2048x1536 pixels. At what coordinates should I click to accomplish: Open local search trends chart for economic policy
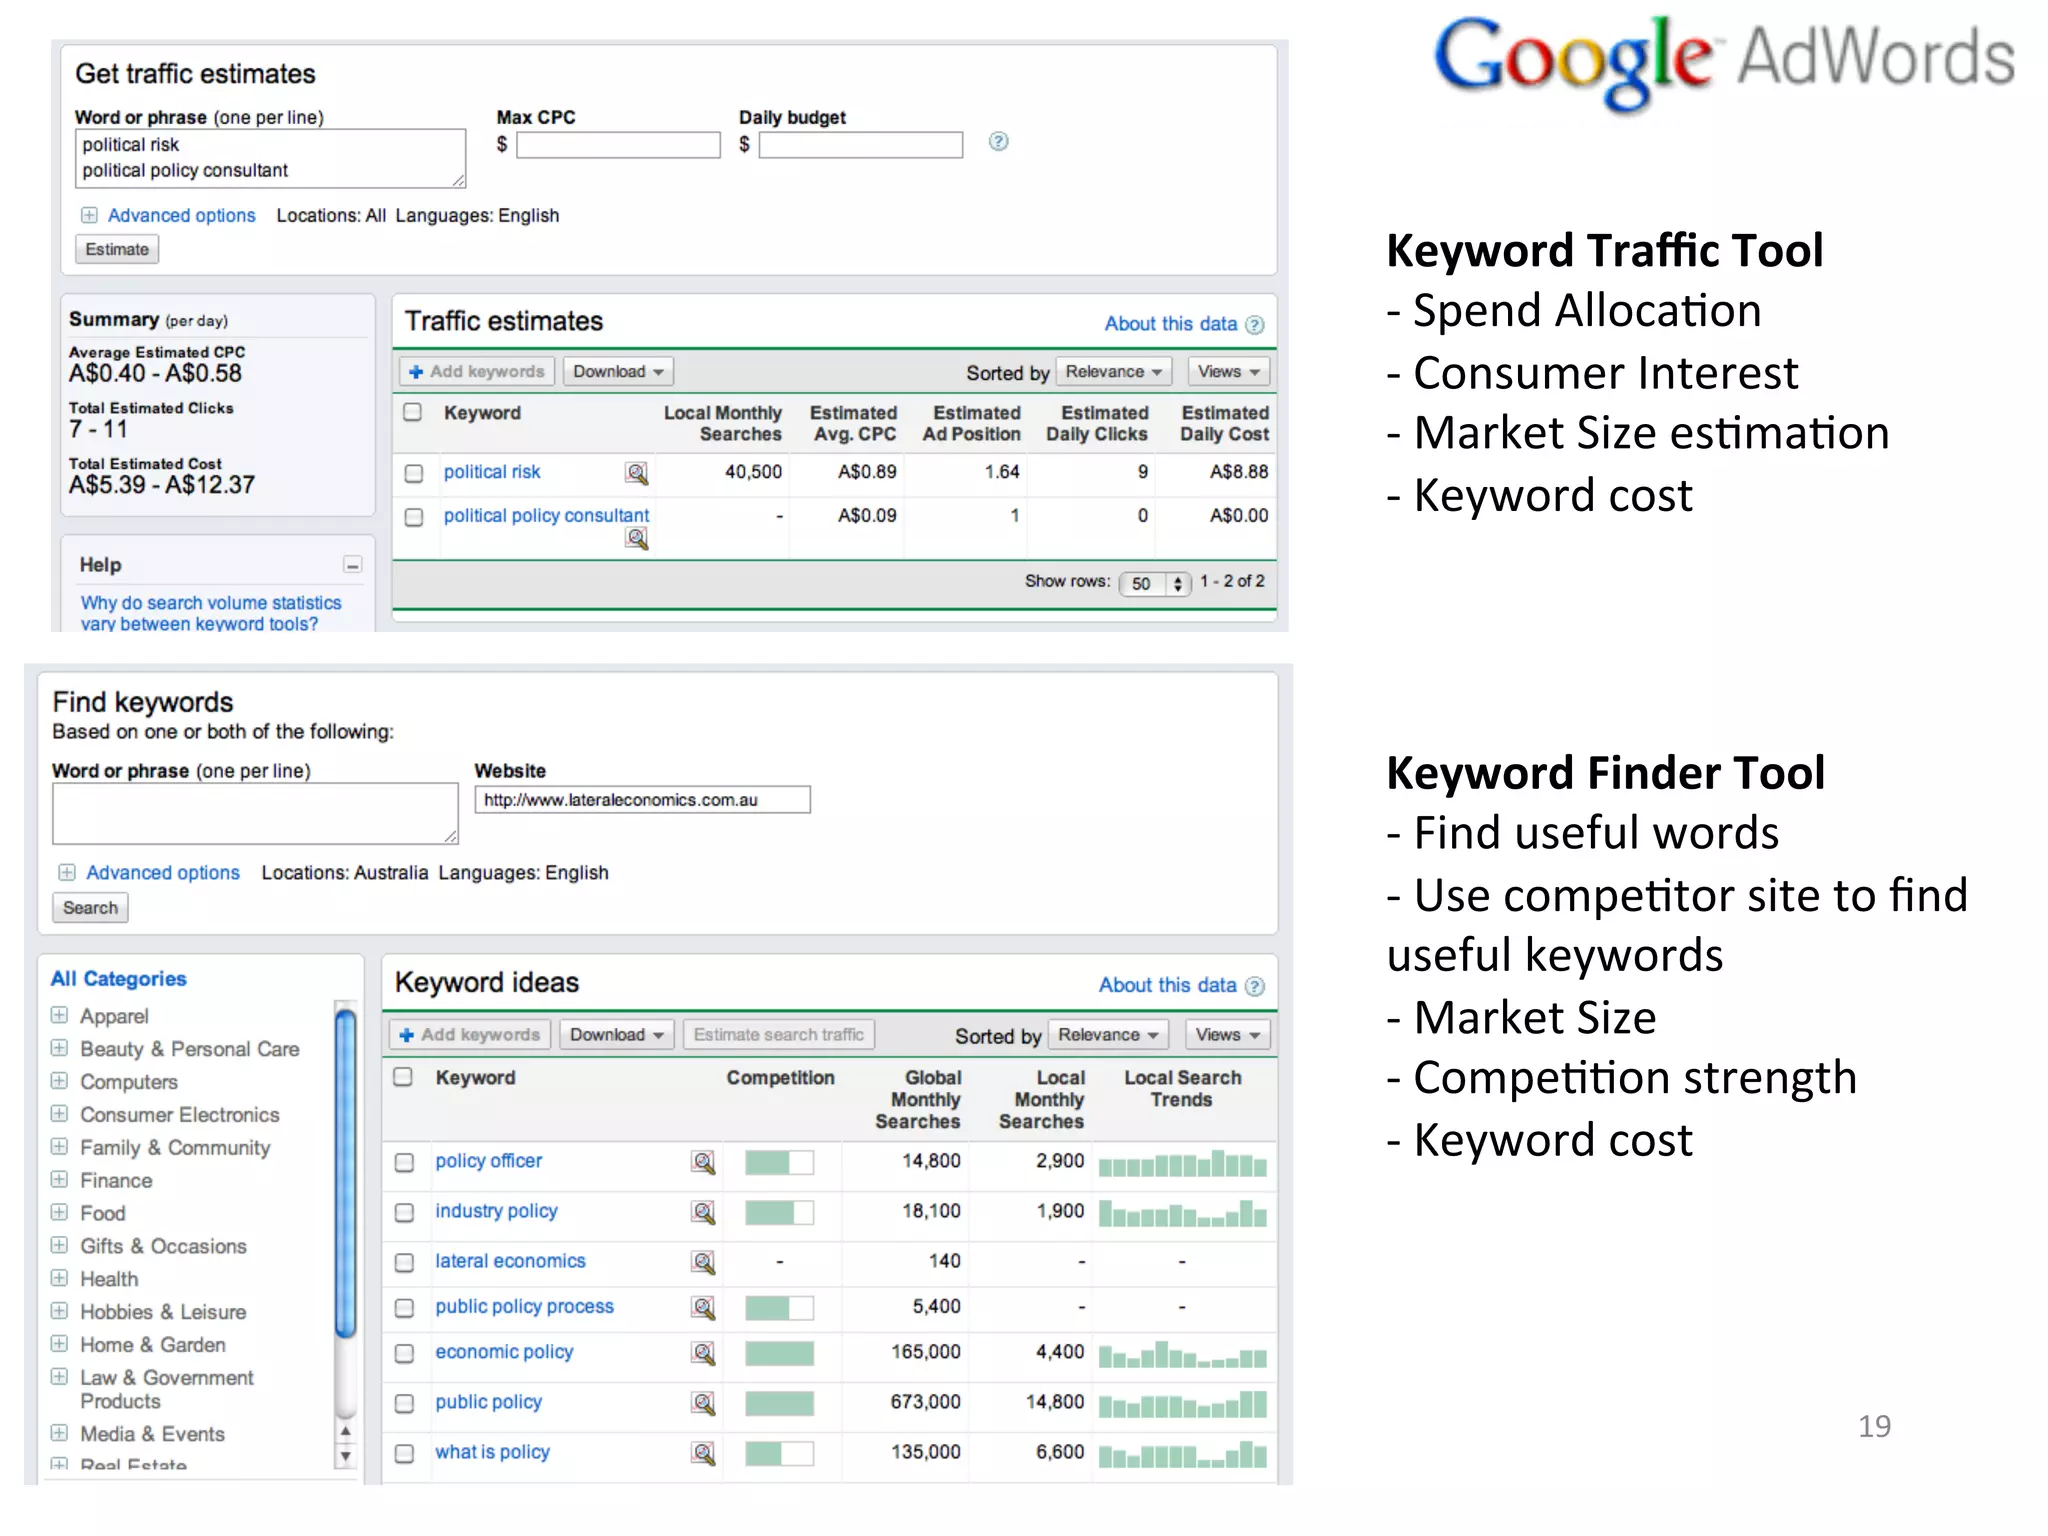(1182, 1355)
